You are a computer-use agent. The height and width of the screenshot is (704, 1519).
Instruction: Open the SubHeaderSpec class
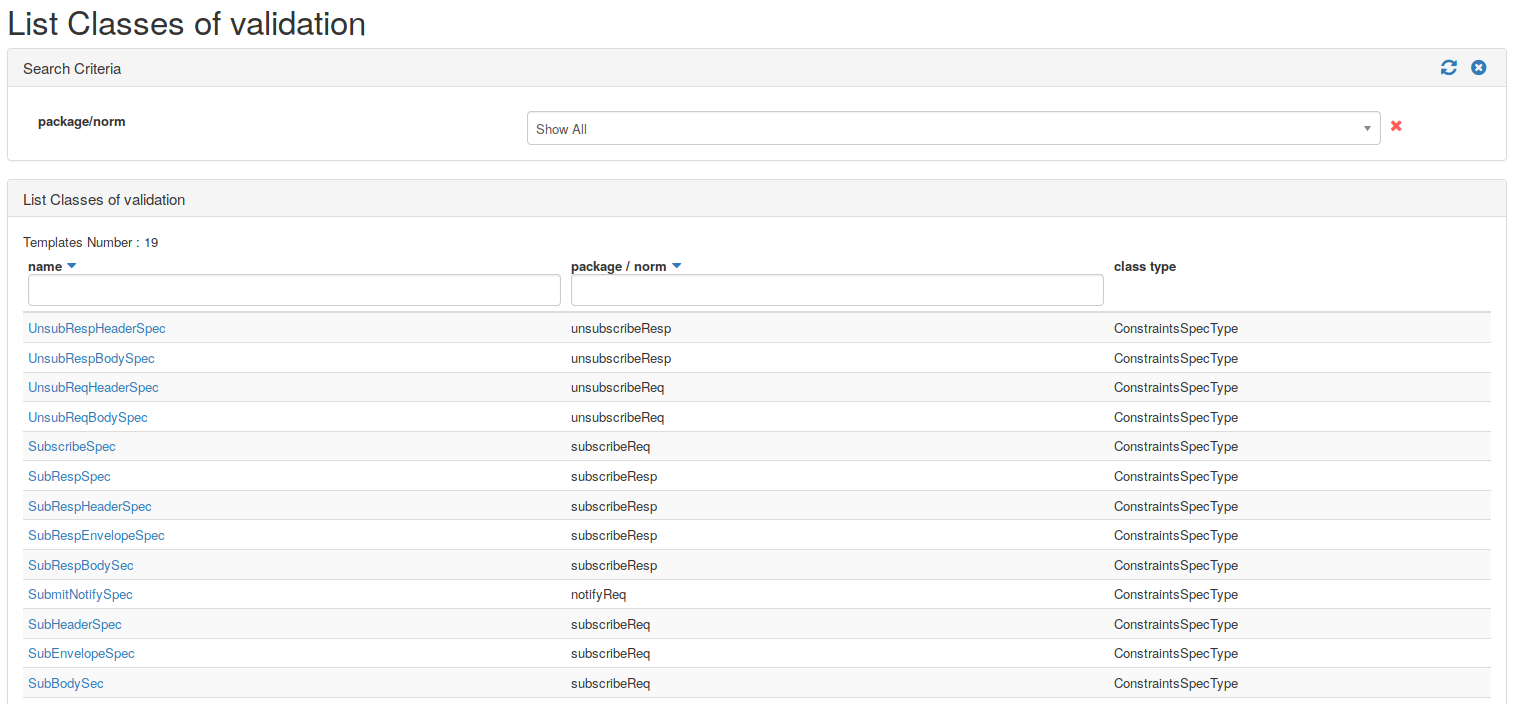pyautogui.click(x=75, y=624)
